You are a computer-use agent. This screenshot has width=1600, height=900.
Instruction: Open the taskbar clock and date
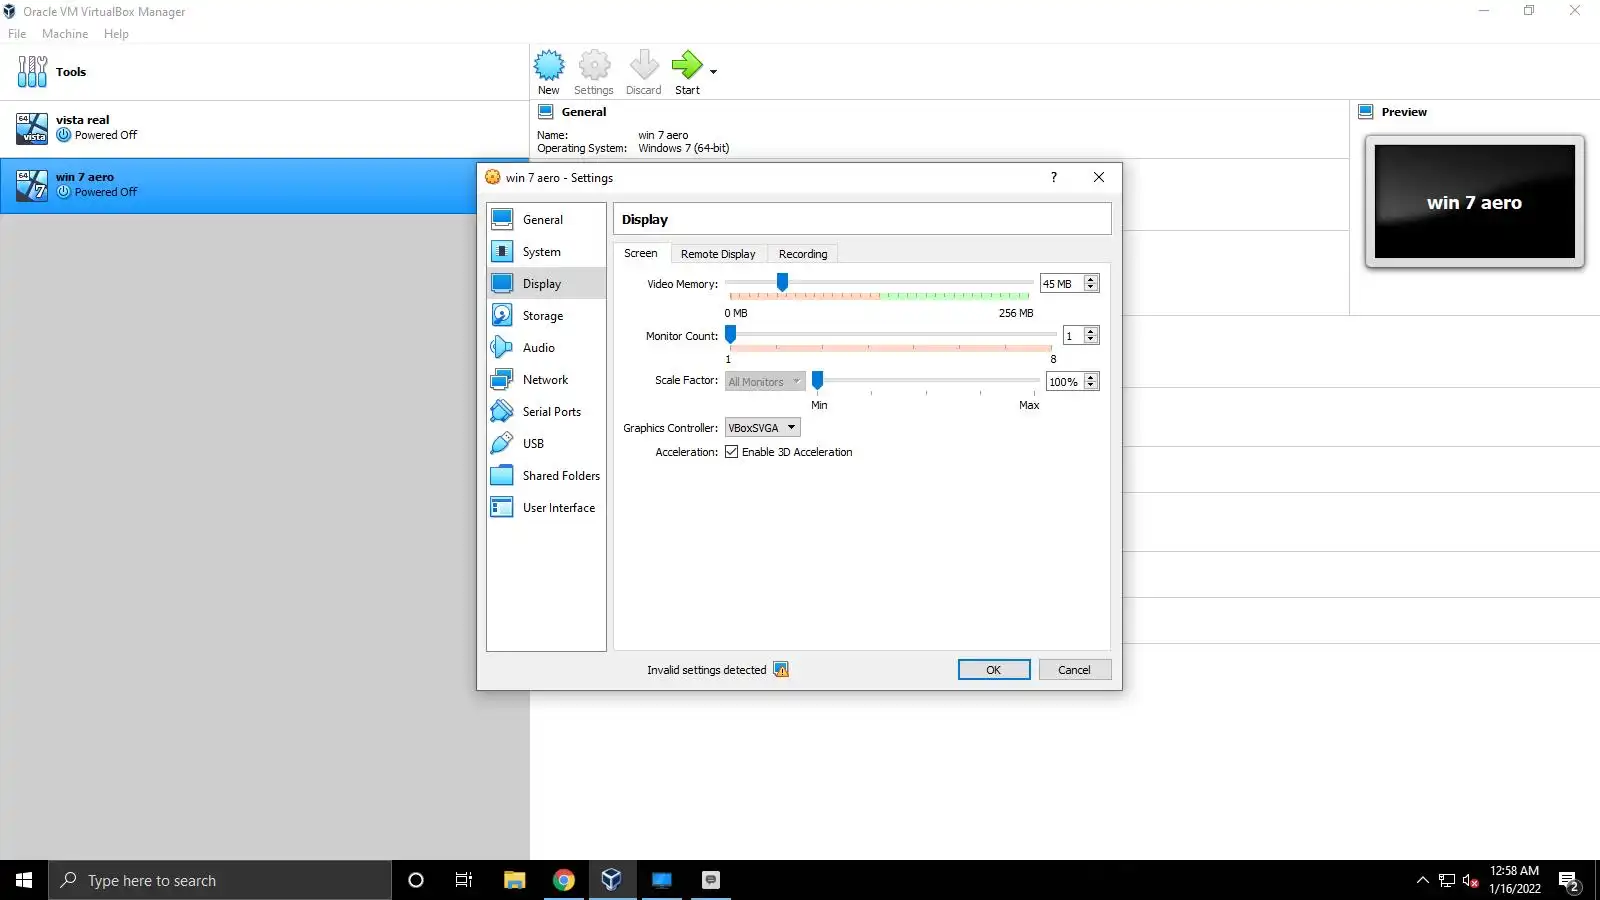pos(1515,880)
